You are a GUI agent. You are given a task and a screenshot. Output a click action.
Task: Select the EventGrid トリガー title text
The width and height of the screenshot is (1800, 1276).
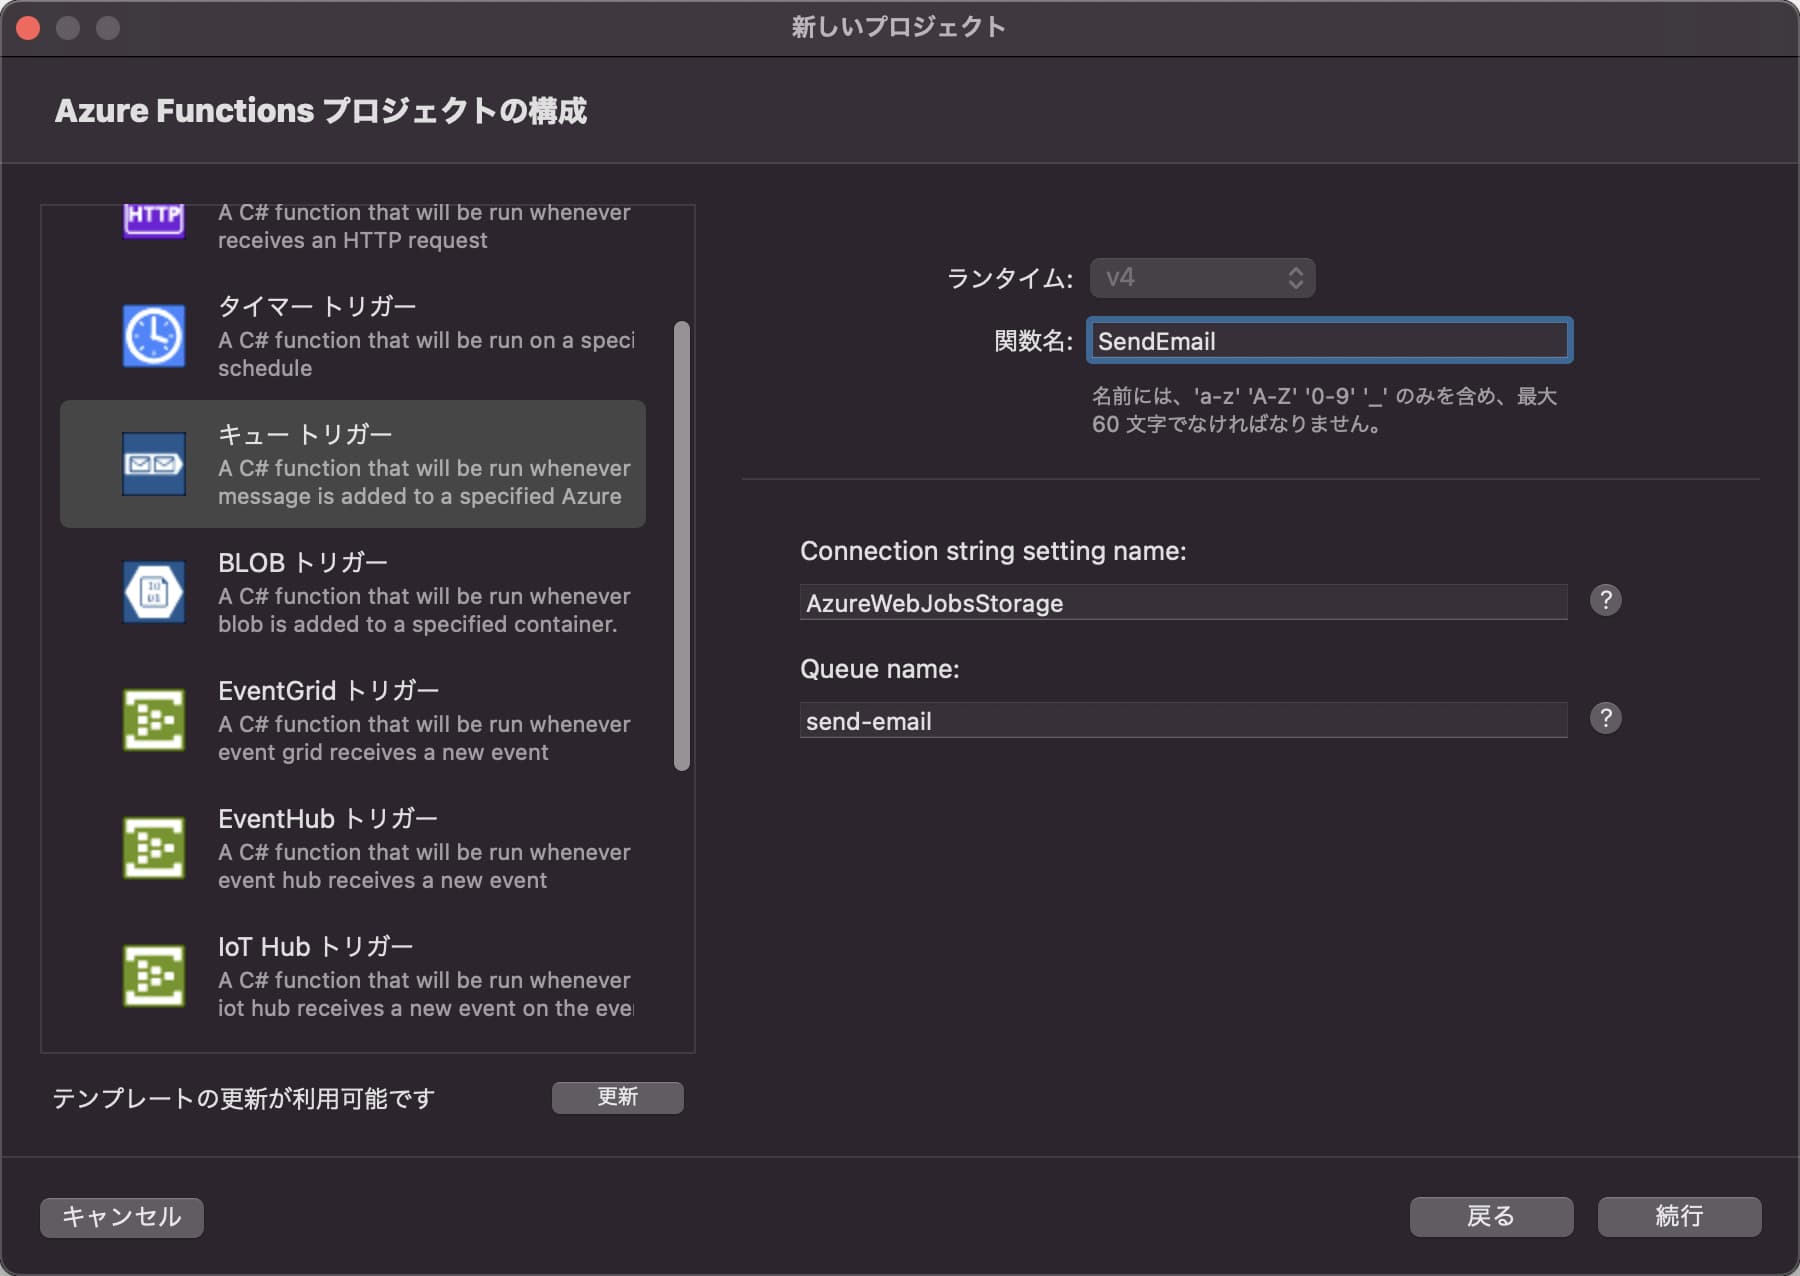pos(329,690)
